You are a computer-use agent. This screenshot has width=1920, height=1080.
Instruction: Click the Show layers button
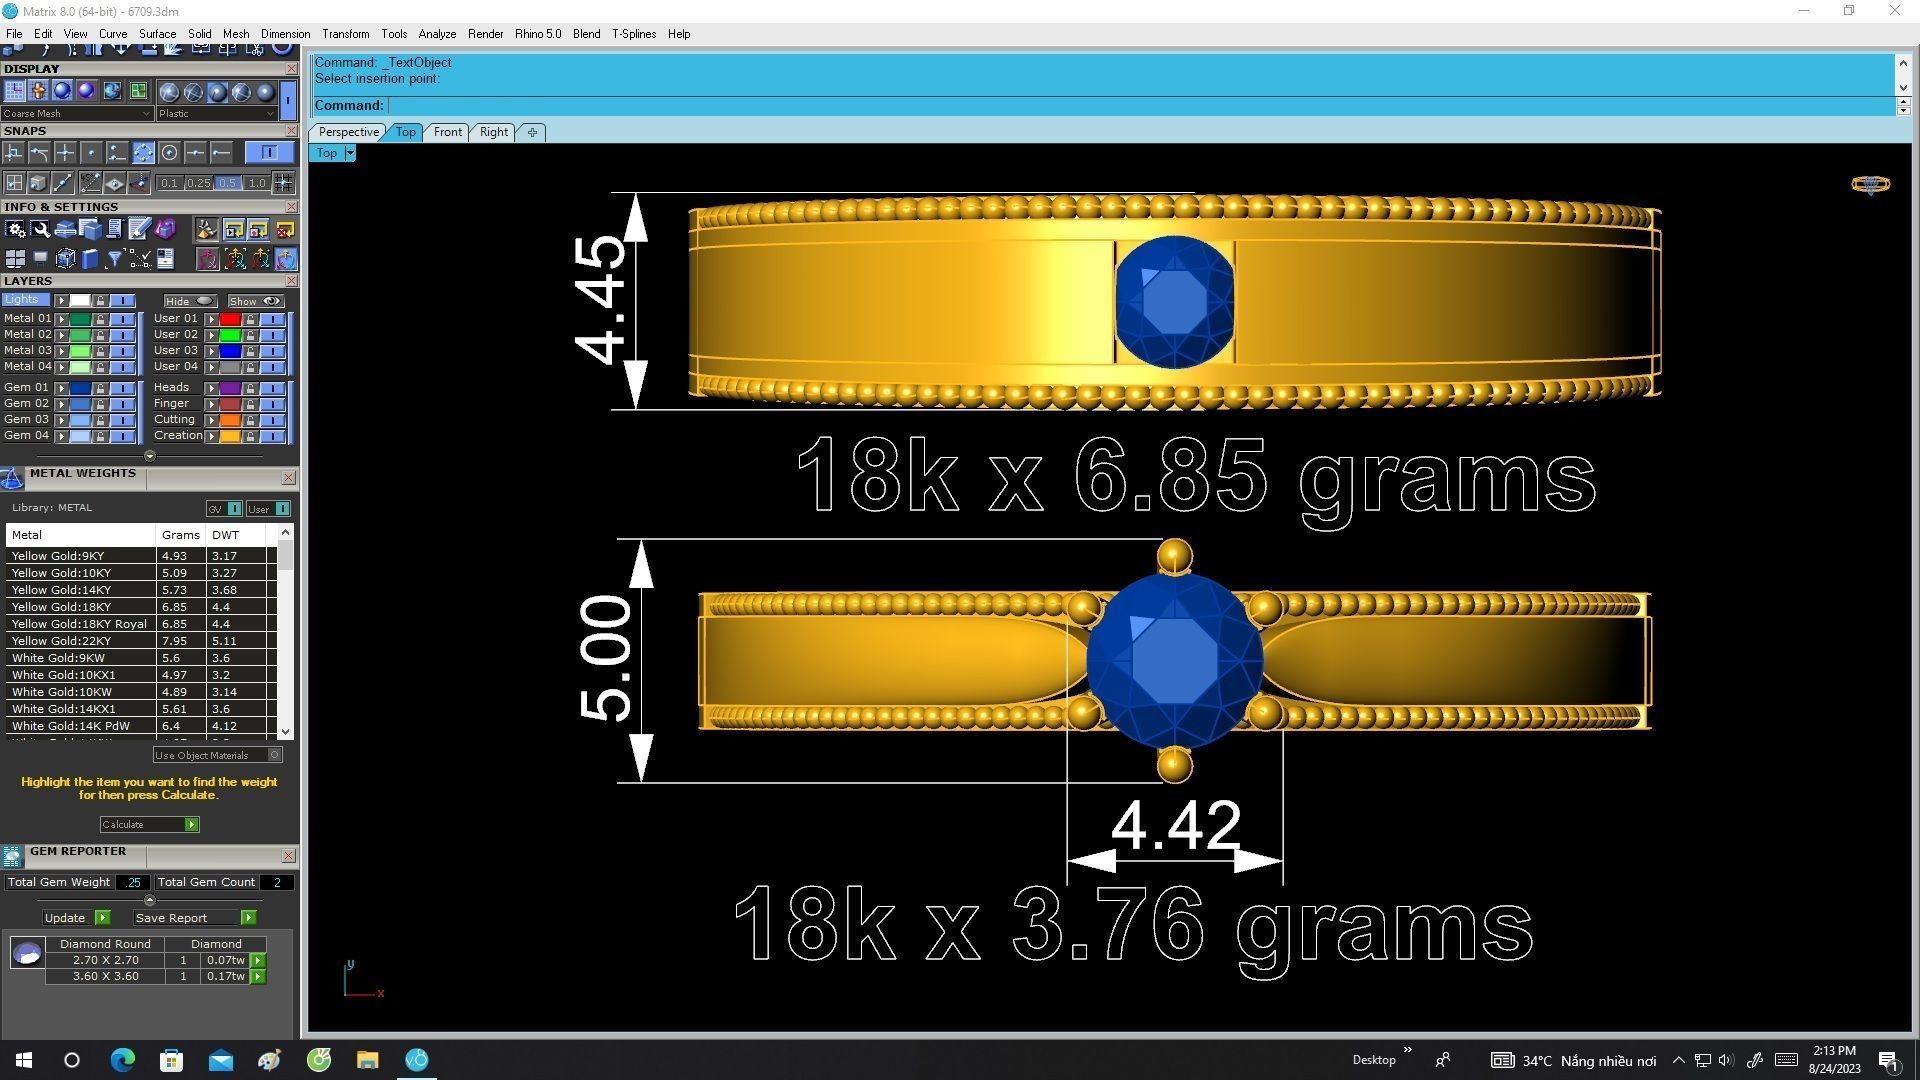pyautogui.click(x=256, y=301)
